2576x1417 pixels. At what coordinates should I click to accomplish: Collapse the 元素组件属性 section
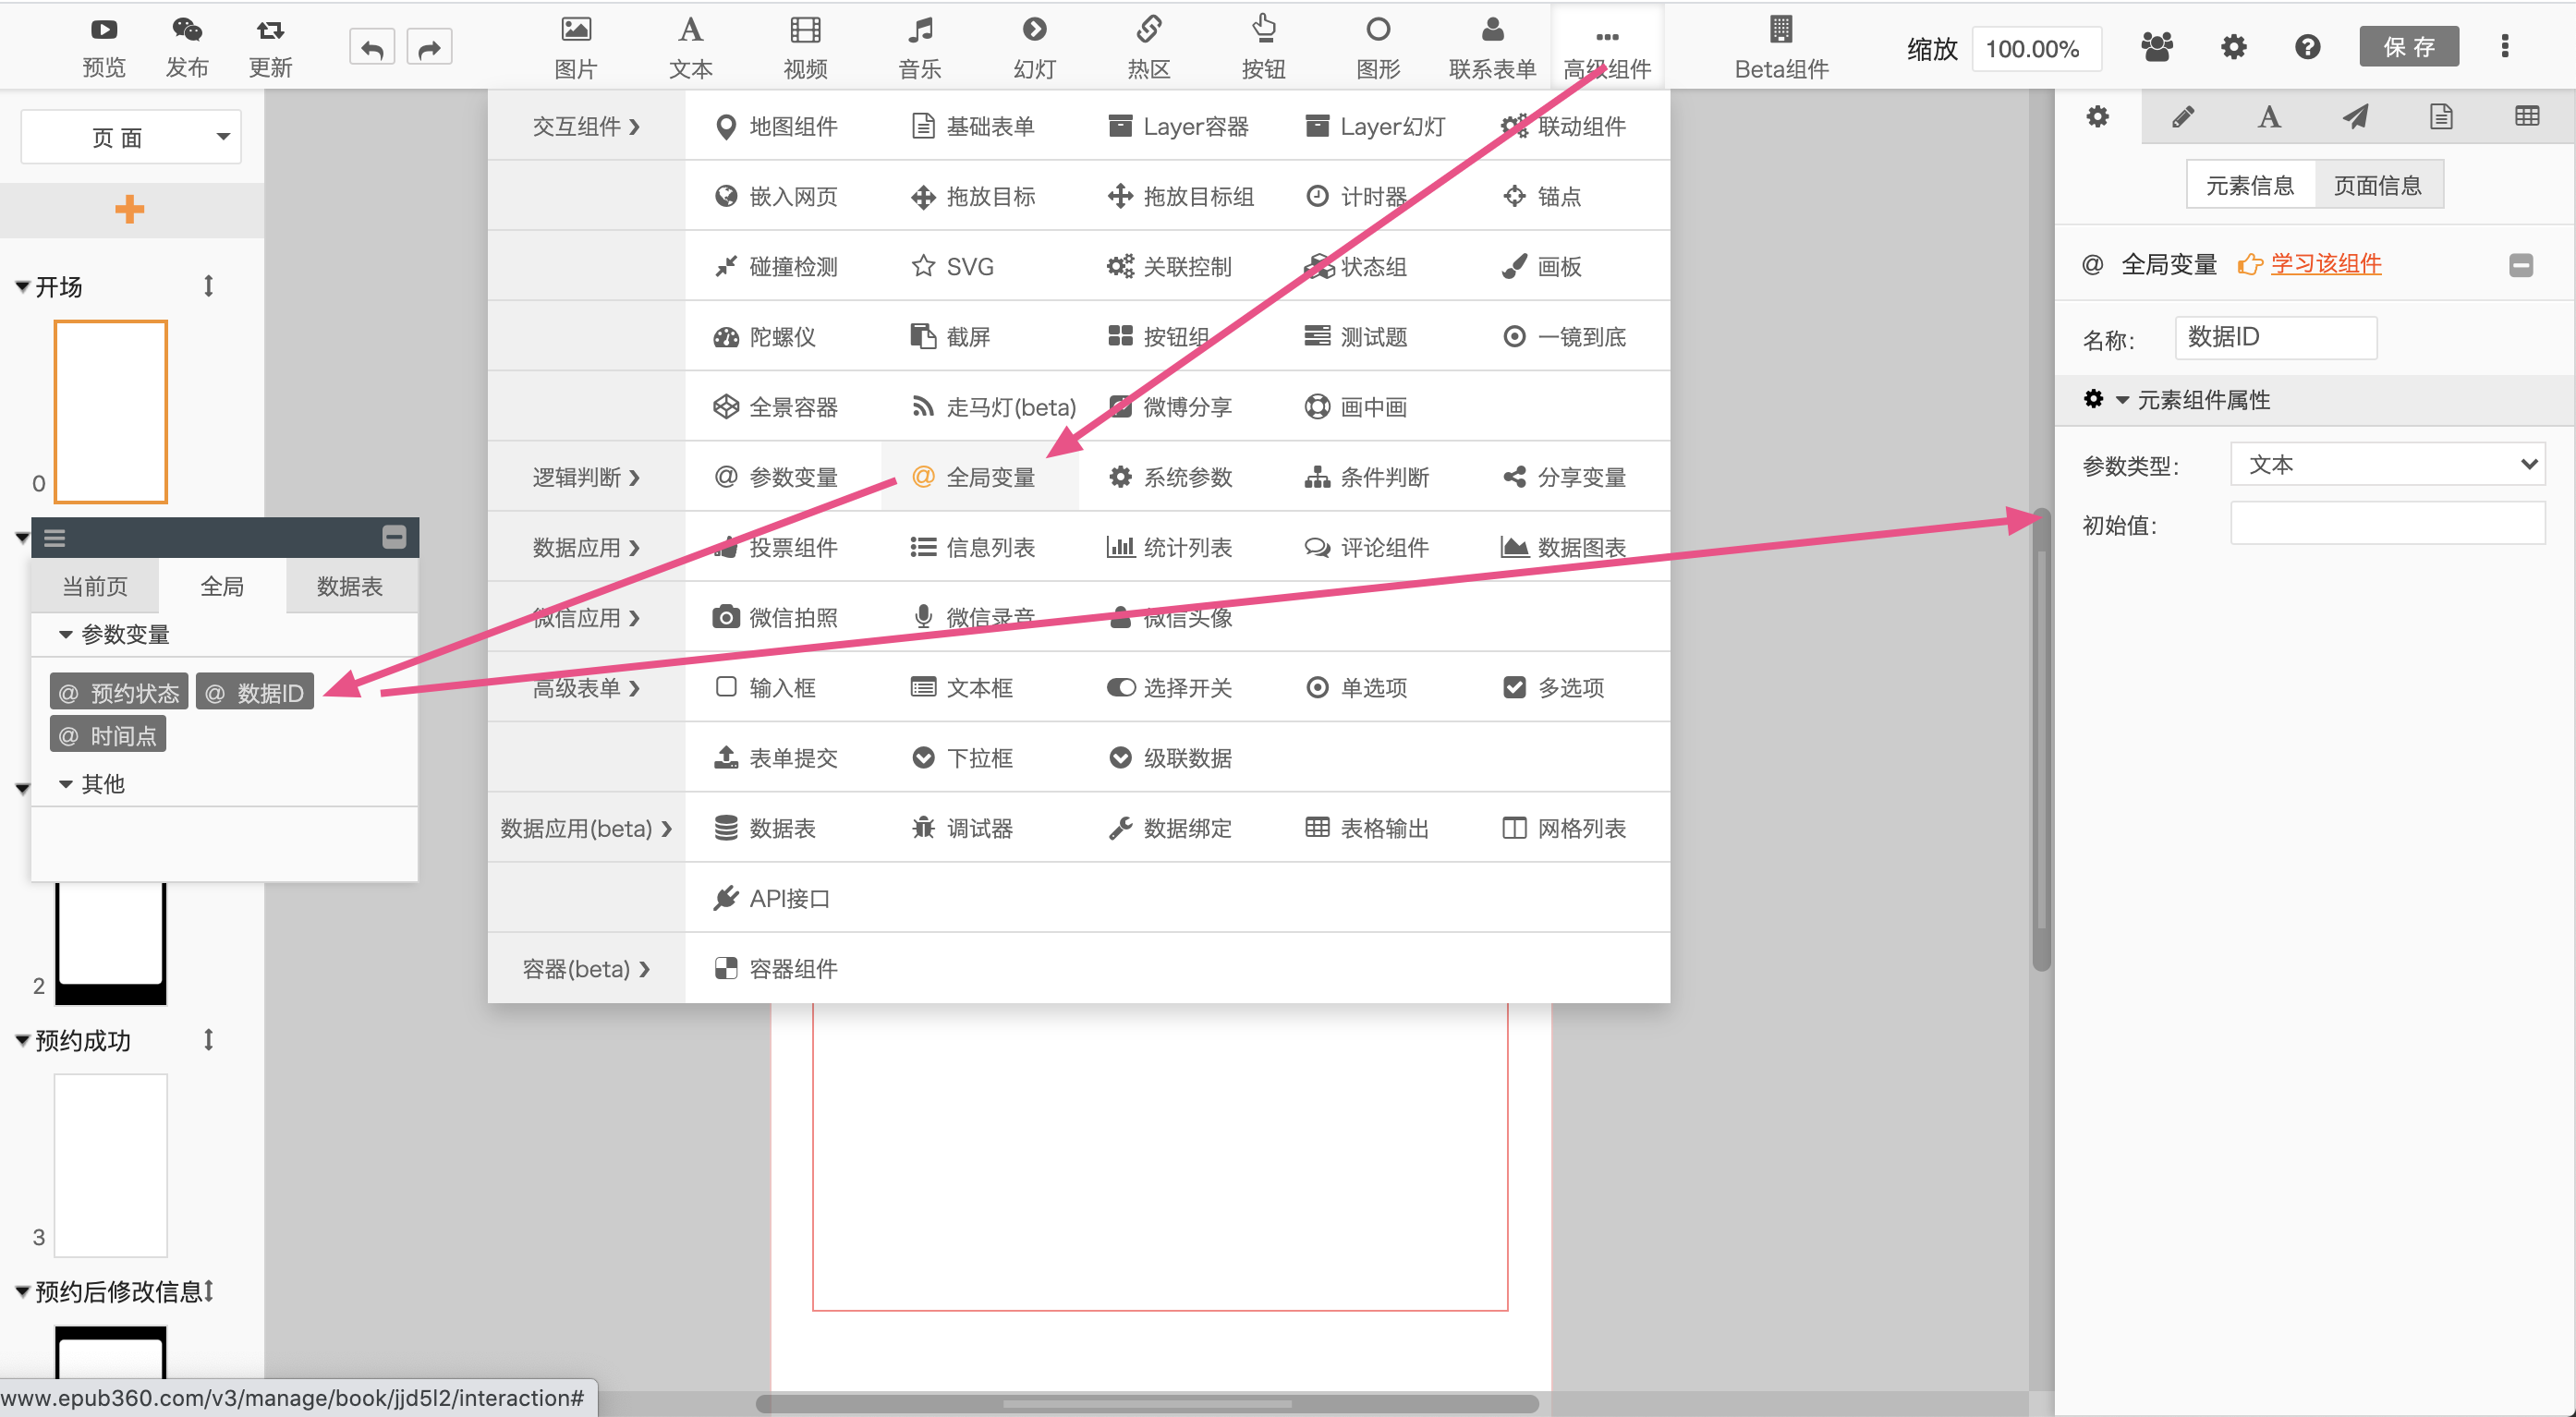click(x=2122, y=400)
